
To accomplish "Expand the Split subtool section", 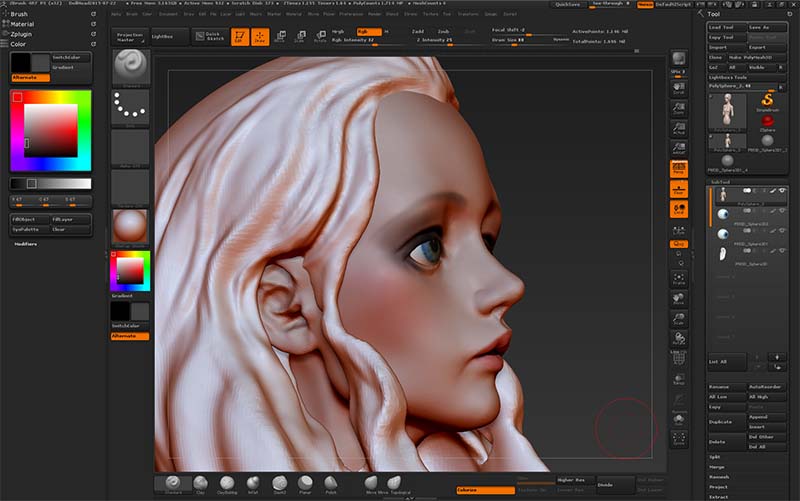I will (715, 457).
